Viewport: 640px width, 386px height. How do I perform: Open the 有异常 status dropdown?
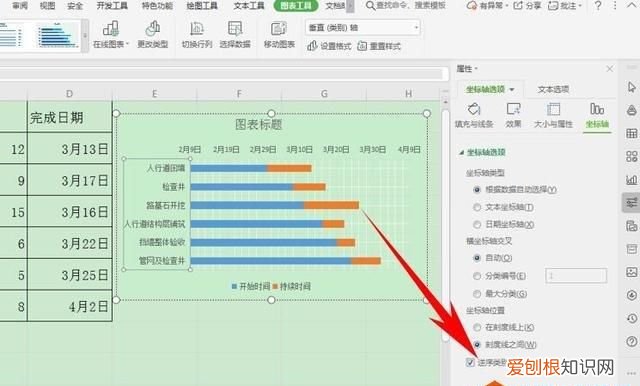pyautogui.click(x=488, y=6)
